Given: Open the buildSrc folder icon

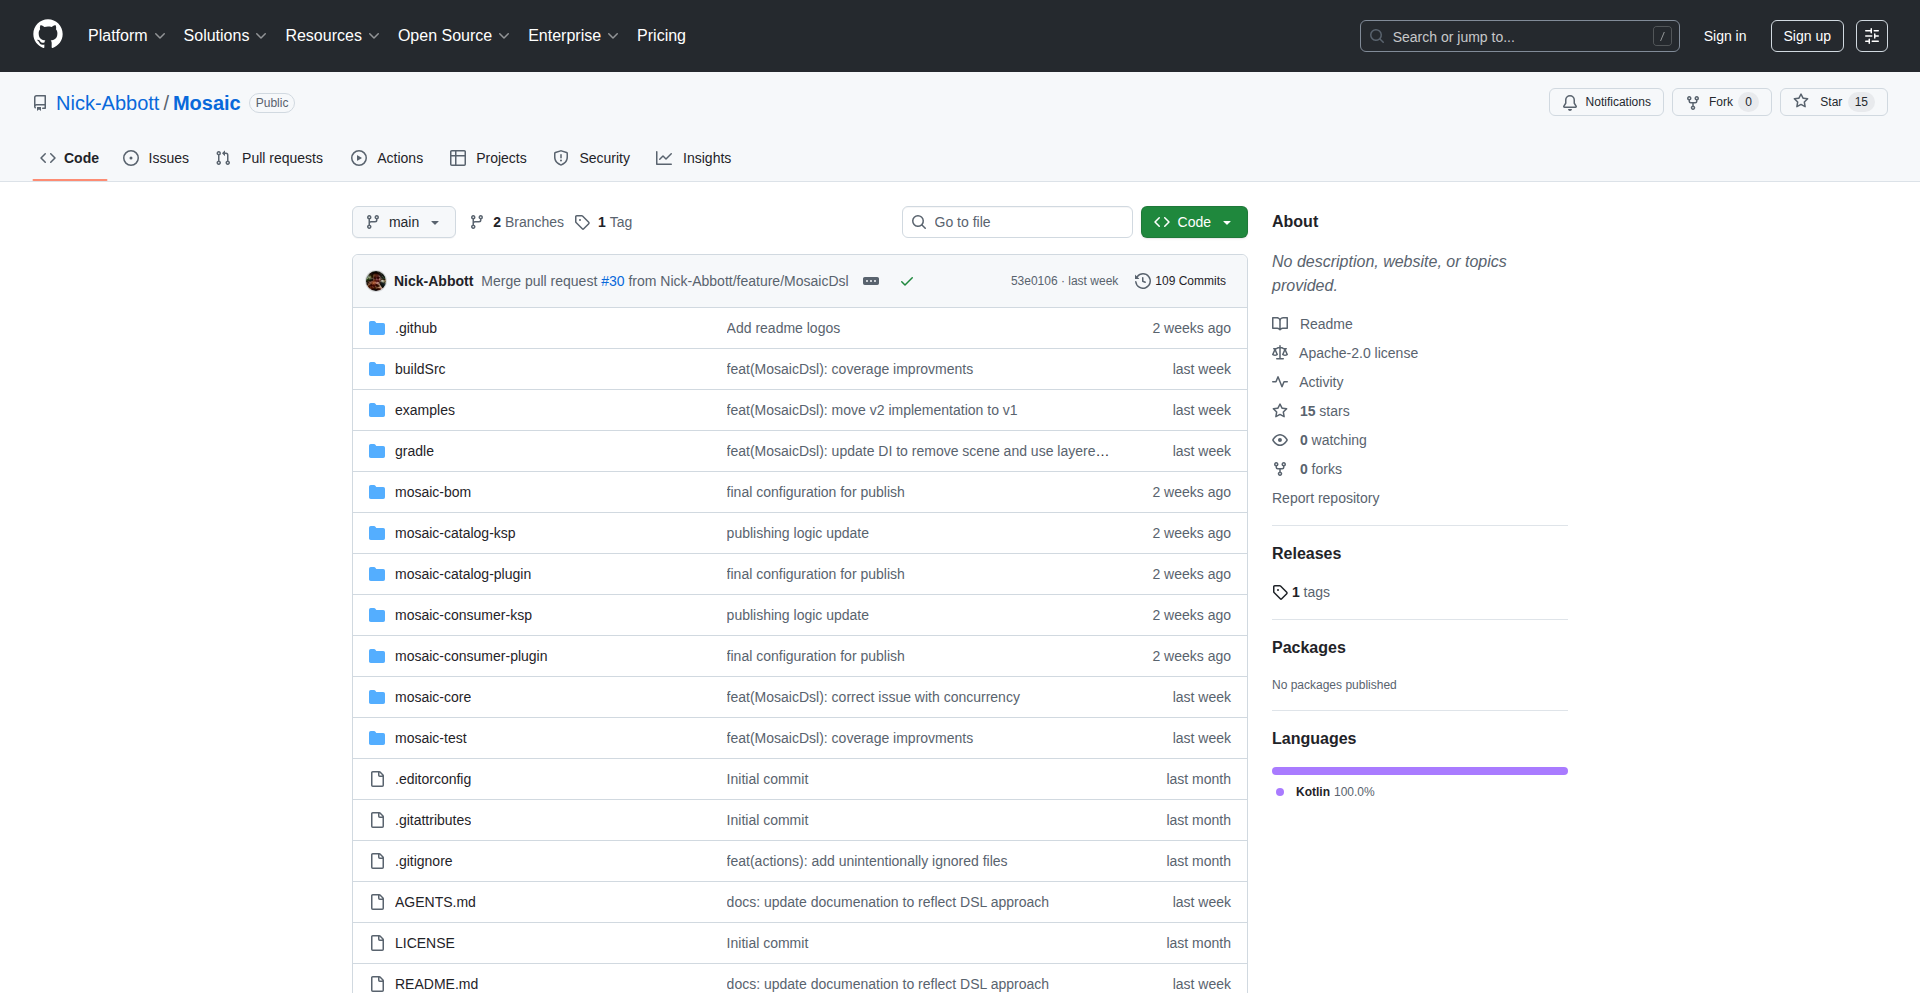Looking at the screenshot, I should click(377, 369).
